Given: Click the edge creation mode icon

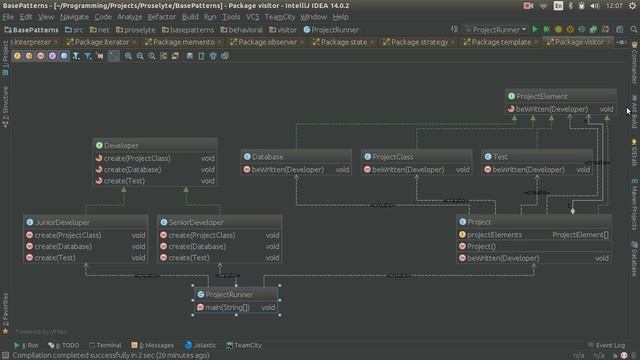Looking at the screenshot, I should click(x=100, y=56).
